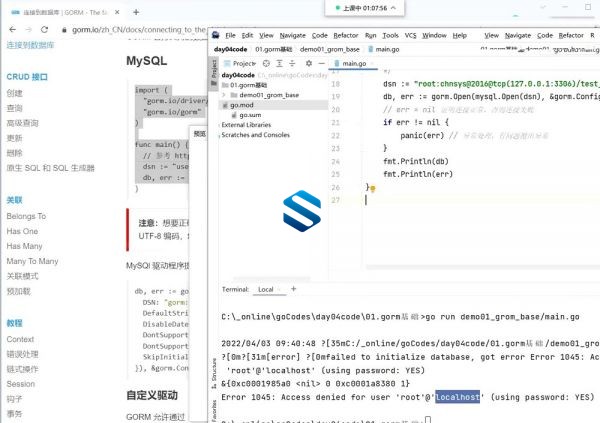Hide the Project panel with minus icon
Viewport: 600px width, 423px height.
click(x=321, y=64)
